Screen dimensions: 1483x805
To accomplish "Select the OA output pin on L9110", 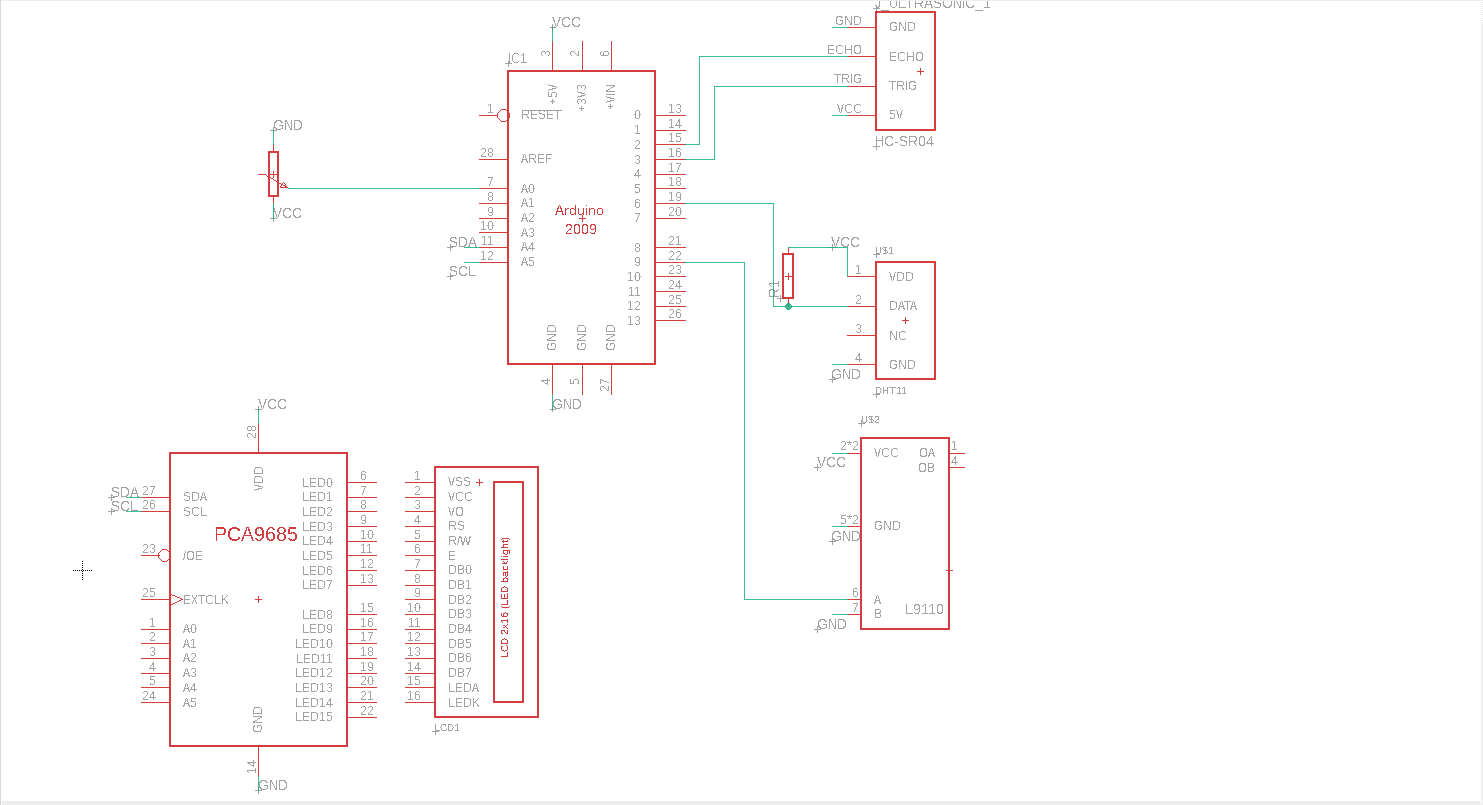I will (x=927, y=453).
